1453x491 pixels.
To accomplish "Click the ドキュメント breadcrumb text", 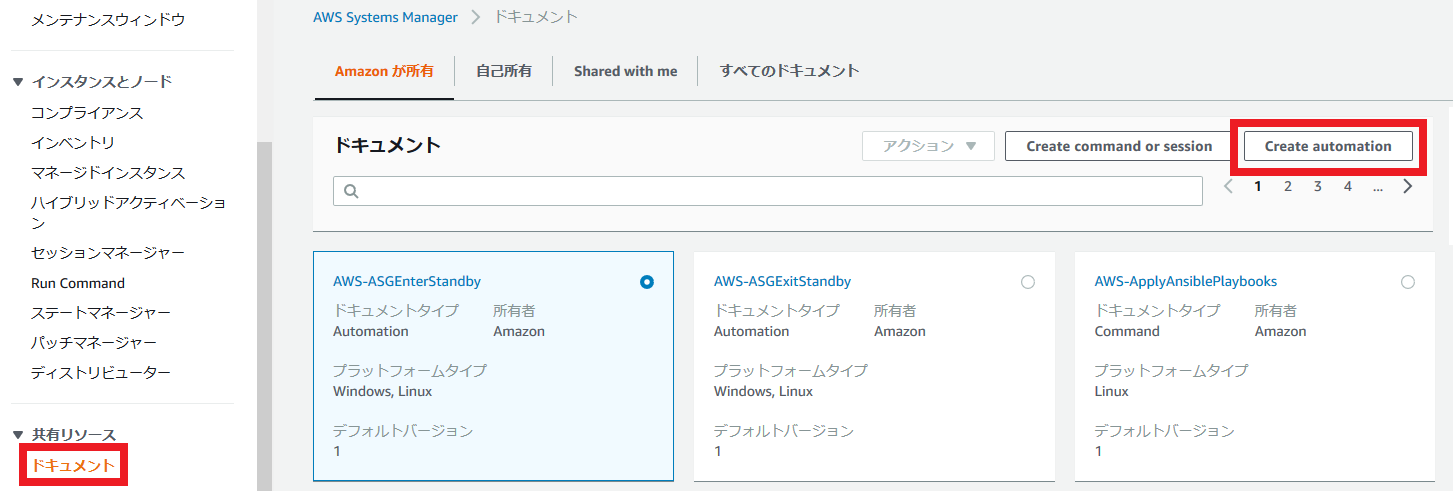I will (x=536, y=17).
